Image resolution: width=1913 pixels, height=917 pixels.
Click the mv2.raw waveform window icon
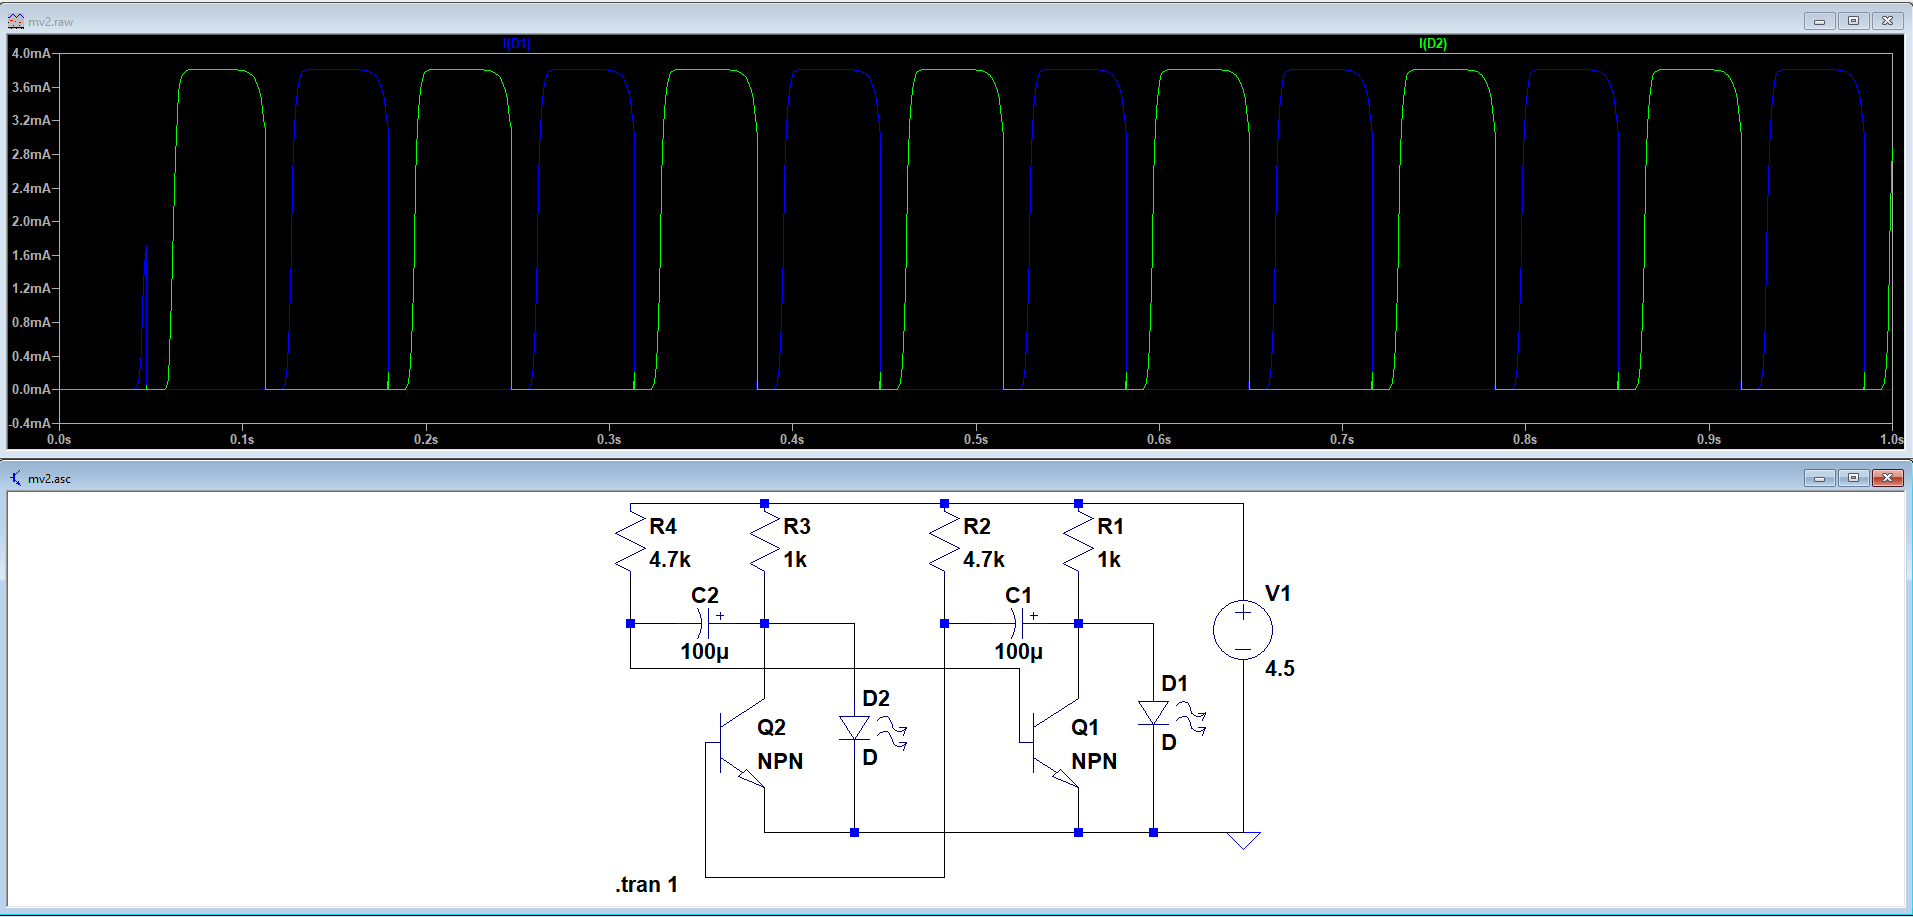point(15,21)
